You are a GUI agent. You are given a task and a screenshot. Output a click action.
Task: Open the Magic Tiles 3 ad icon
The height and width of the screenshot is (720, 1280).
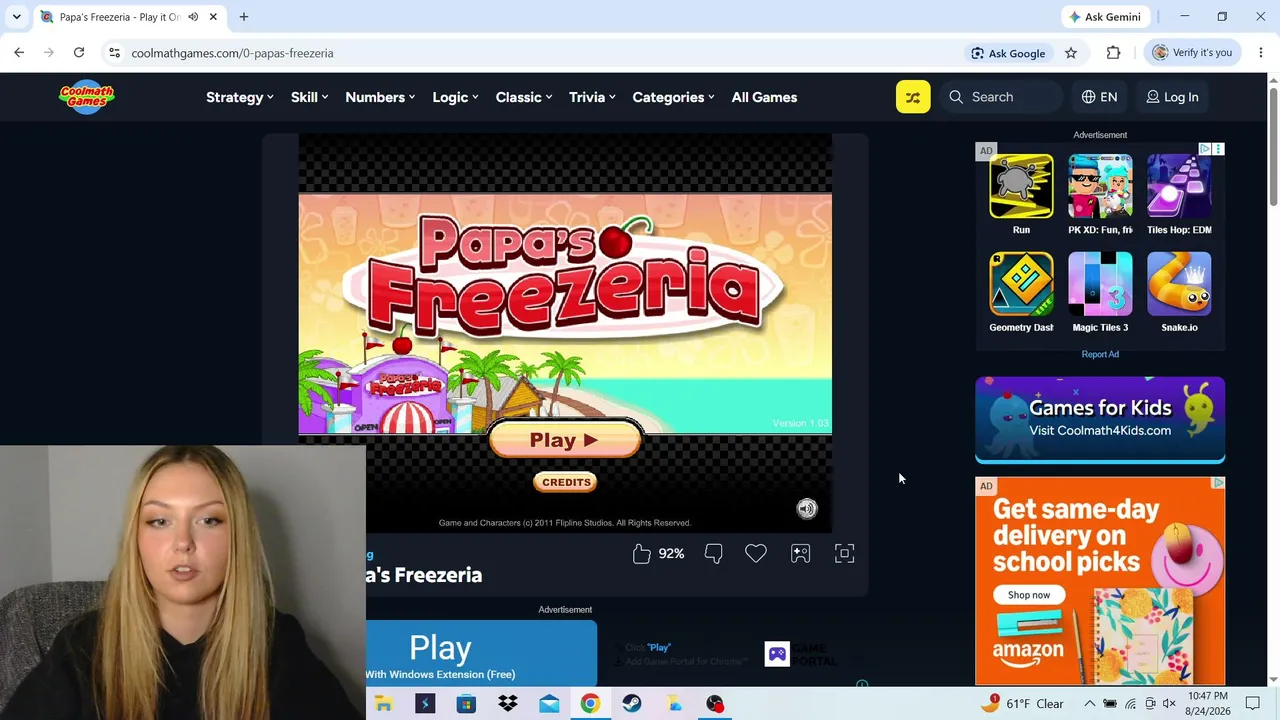point(1100,284)
